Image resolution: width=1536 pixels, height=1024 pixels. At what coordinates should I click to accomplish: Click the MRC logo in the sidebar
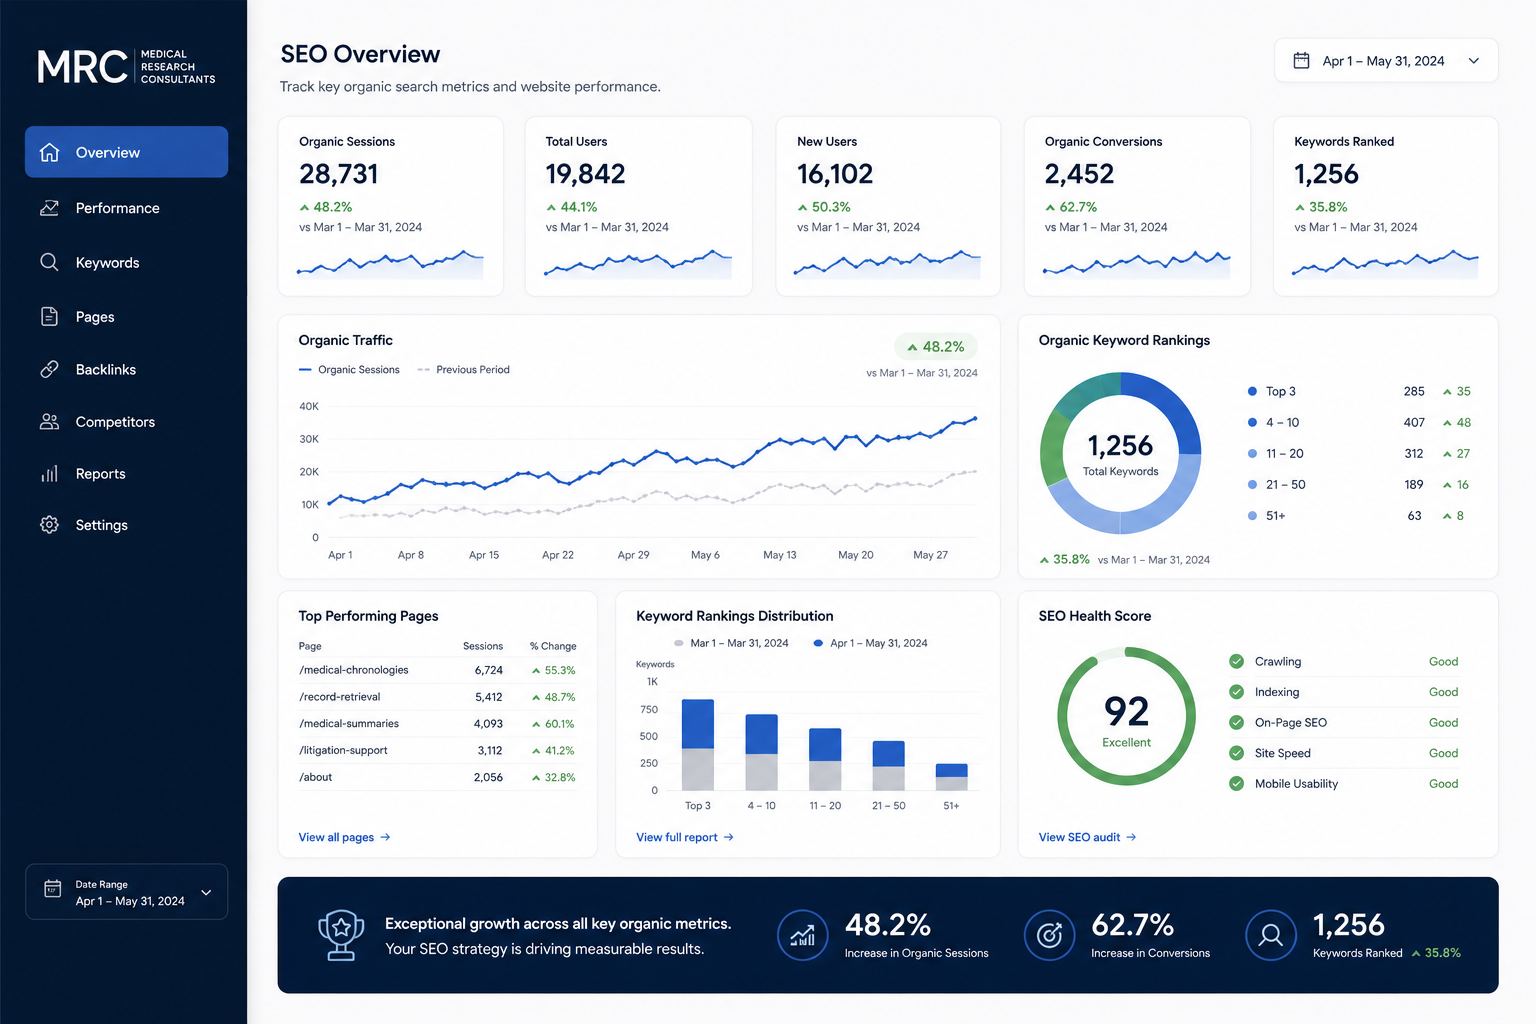click(126, 67)
